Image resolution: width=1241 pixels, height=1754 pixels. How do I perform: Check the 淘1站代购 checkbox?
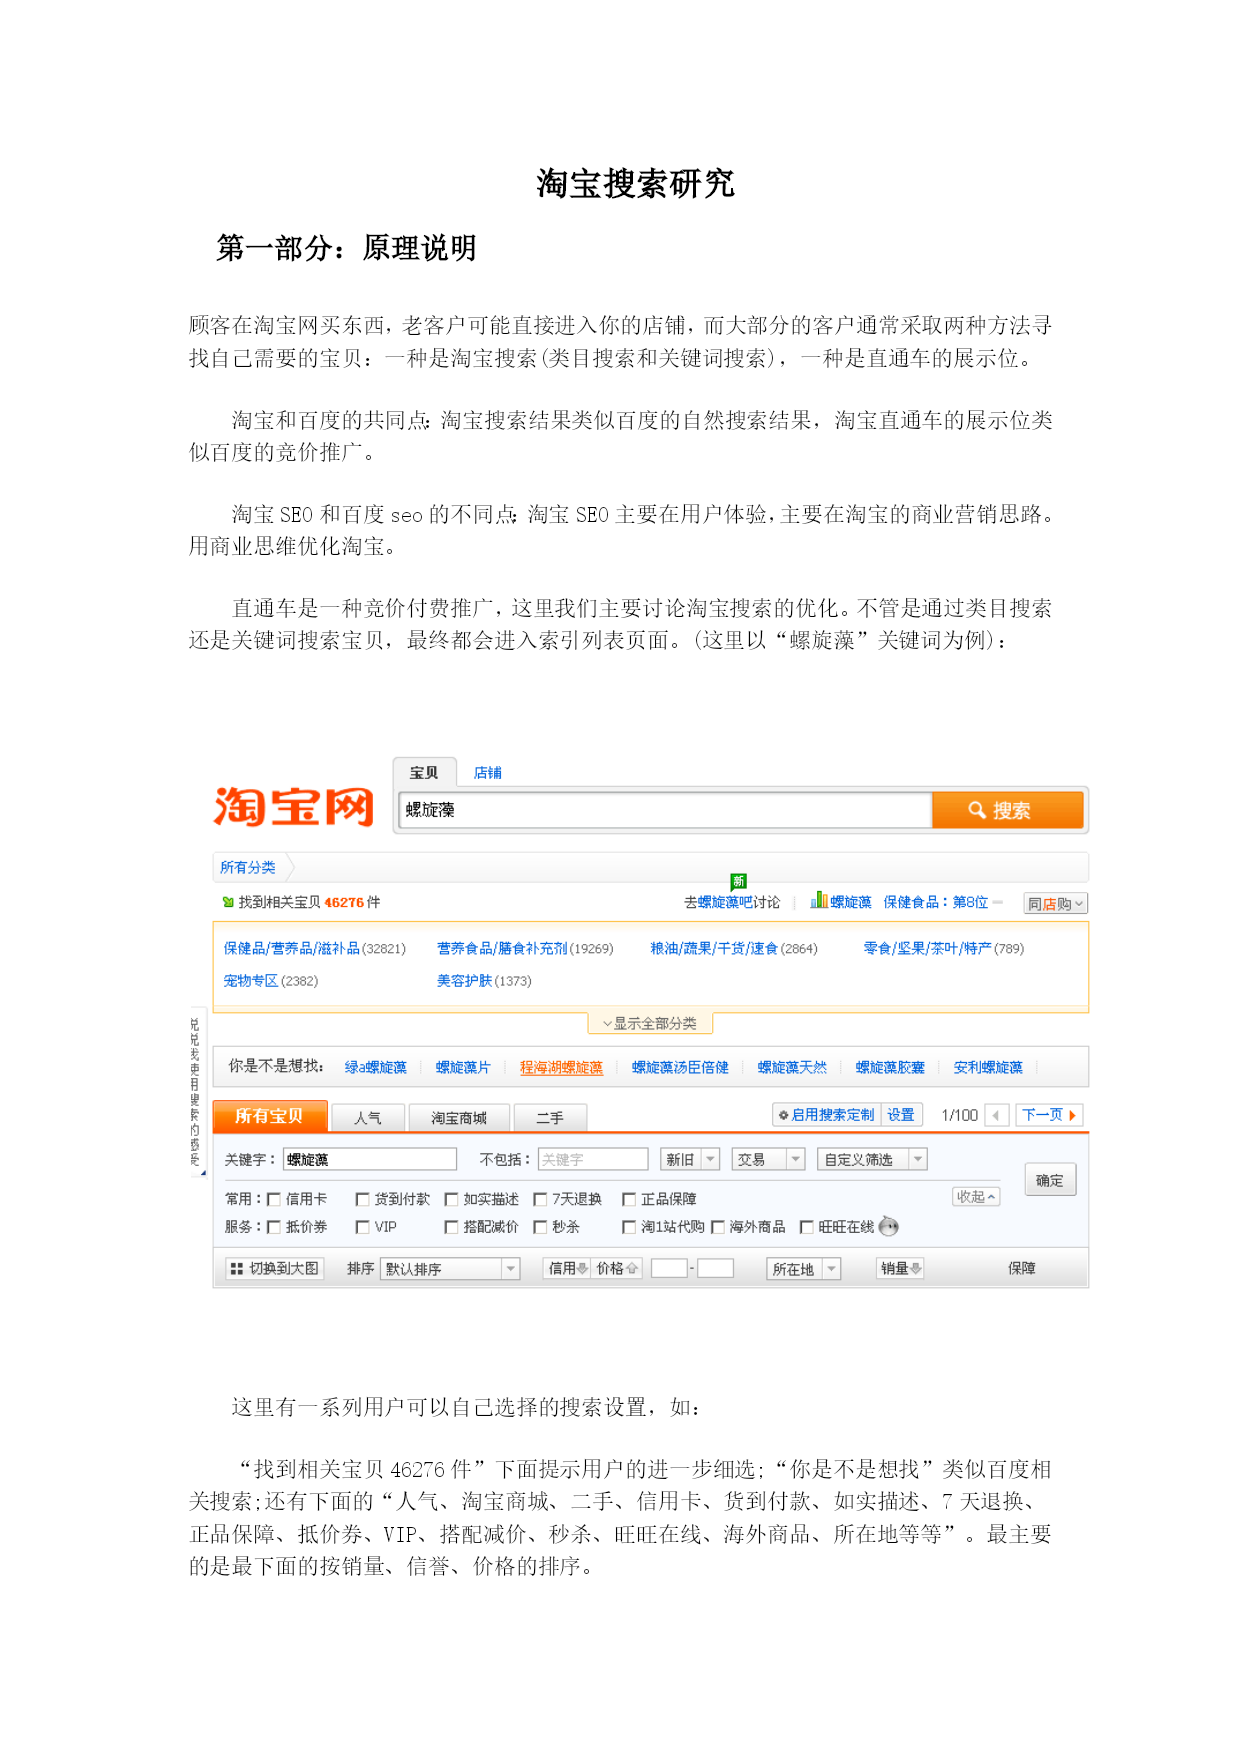[630, 1227]
